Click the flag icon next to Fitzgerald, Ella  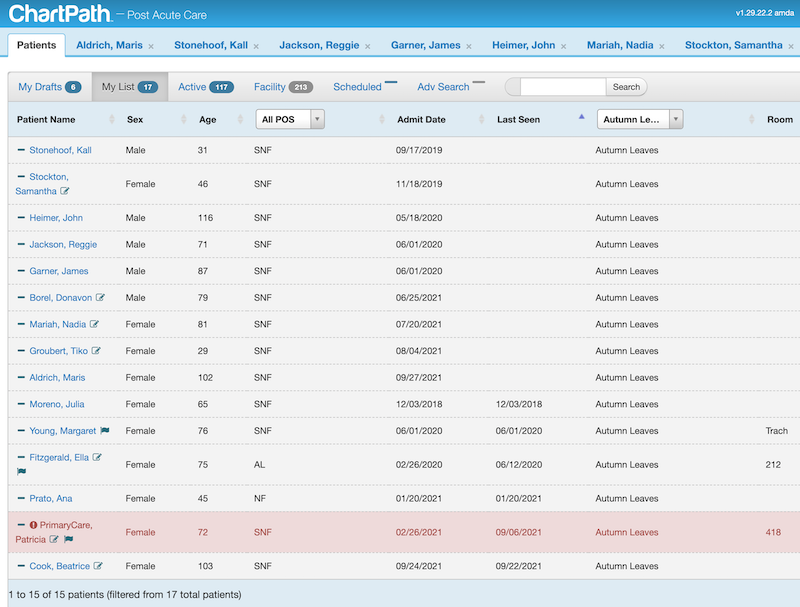click(x=20, y=470)
